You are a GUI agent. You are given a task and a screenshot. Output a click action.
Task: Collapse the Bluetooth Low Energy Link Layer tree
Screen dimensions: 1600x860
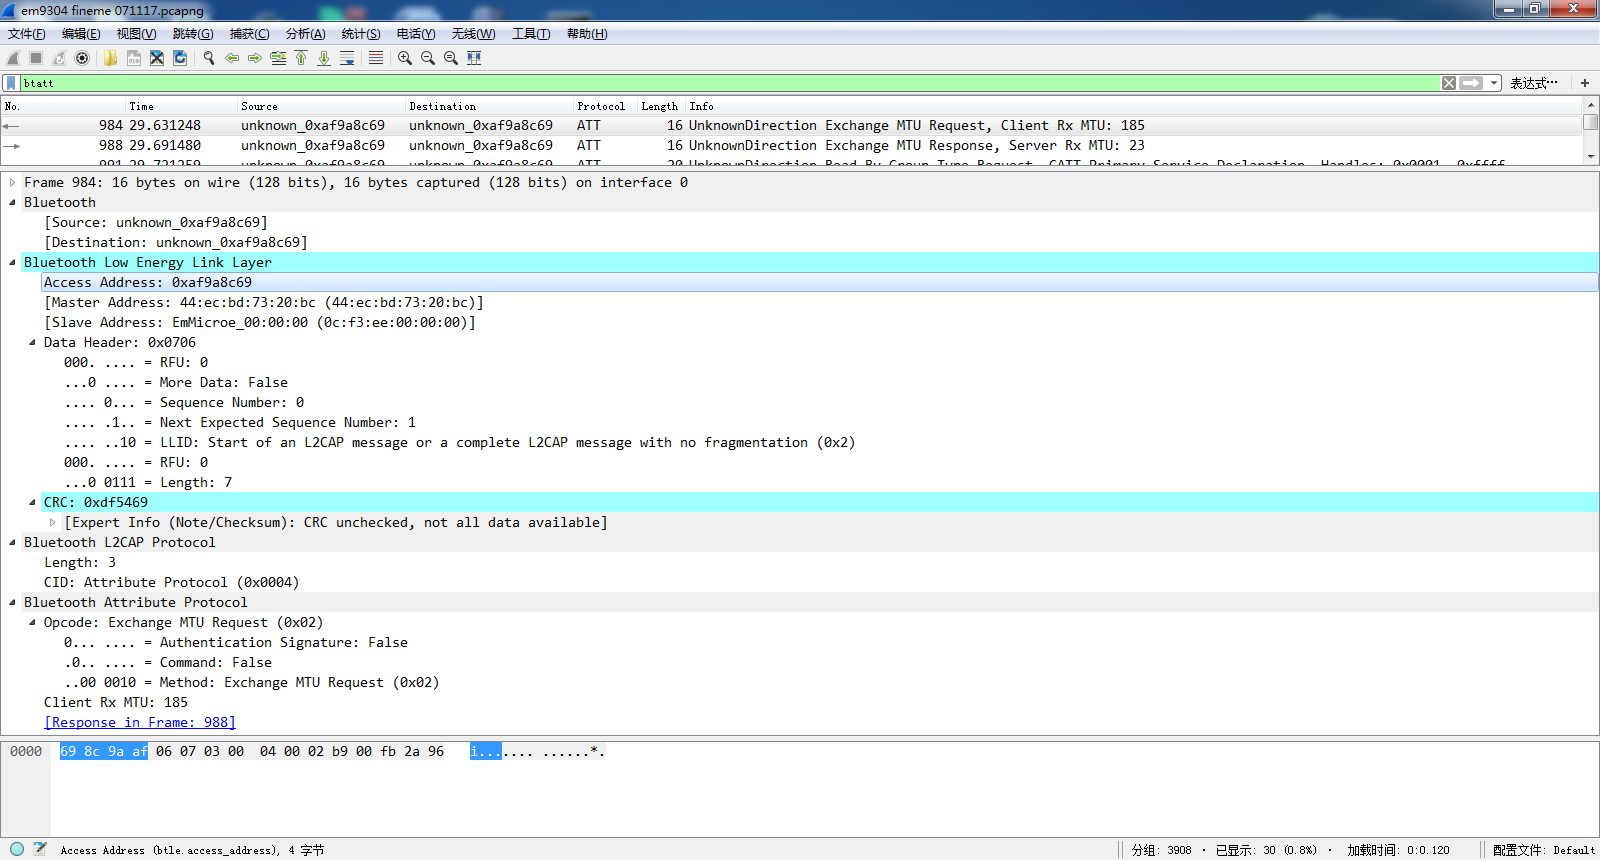click(12, 262)
